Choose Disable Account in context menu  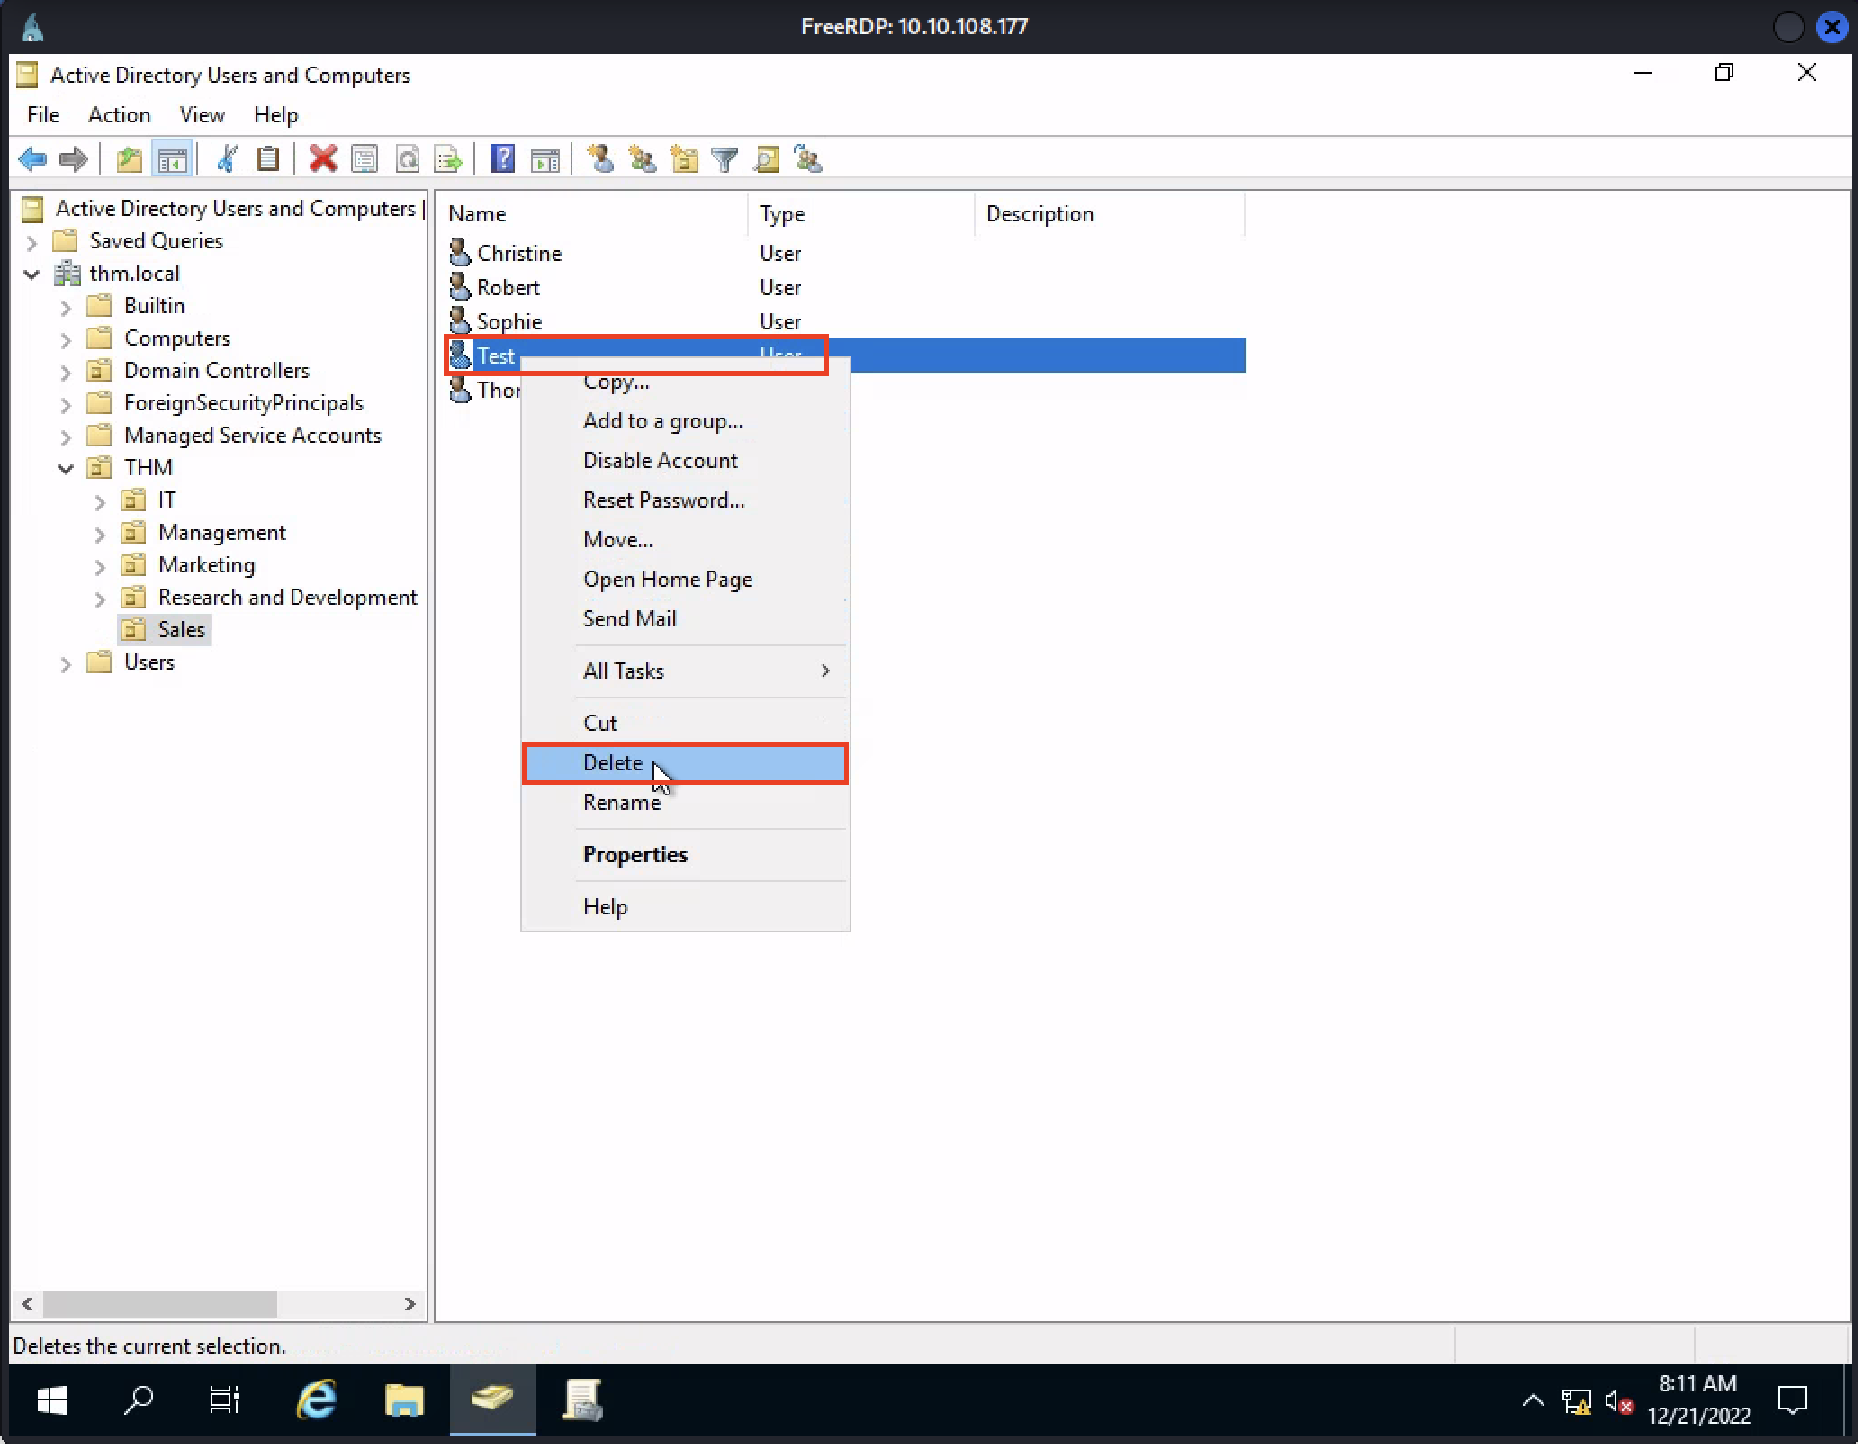[685, 460]
